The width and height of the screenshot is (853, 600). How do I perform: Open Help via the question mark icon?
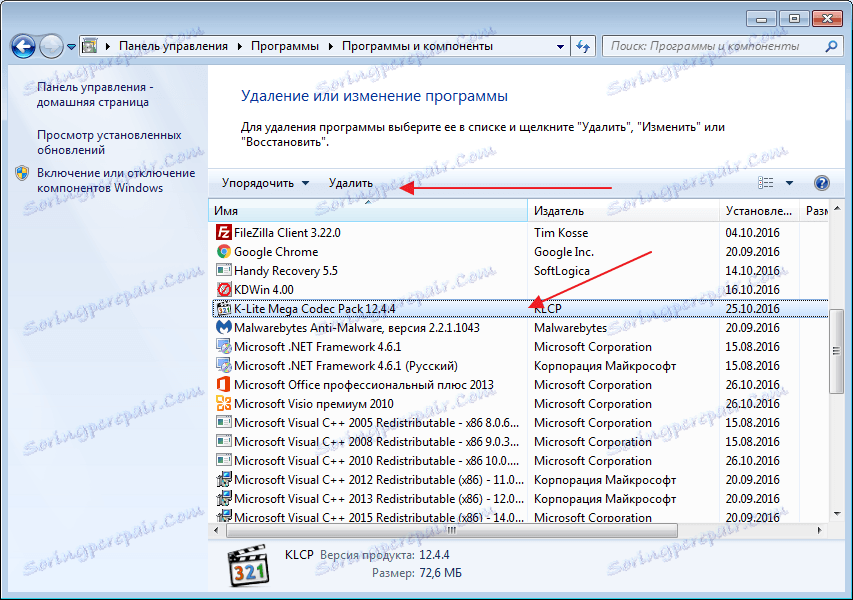pos(820,183)
